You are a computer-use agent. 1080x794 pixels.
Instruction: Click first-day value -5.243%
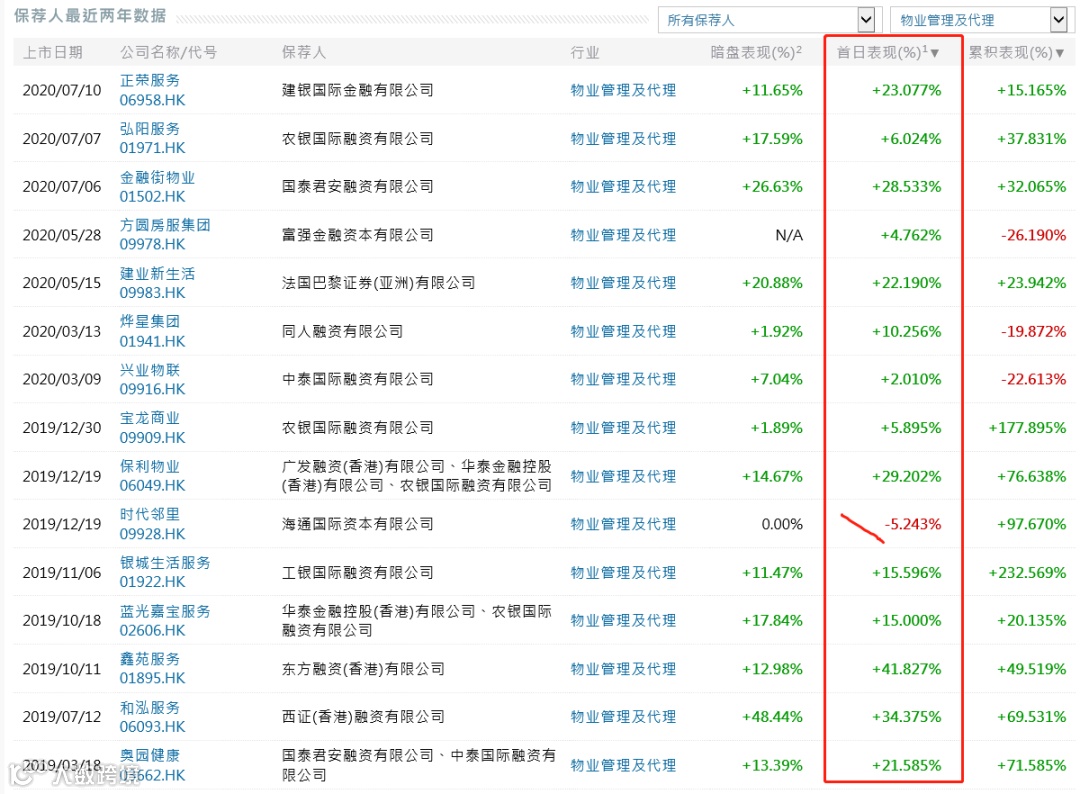tap(912, 524)
